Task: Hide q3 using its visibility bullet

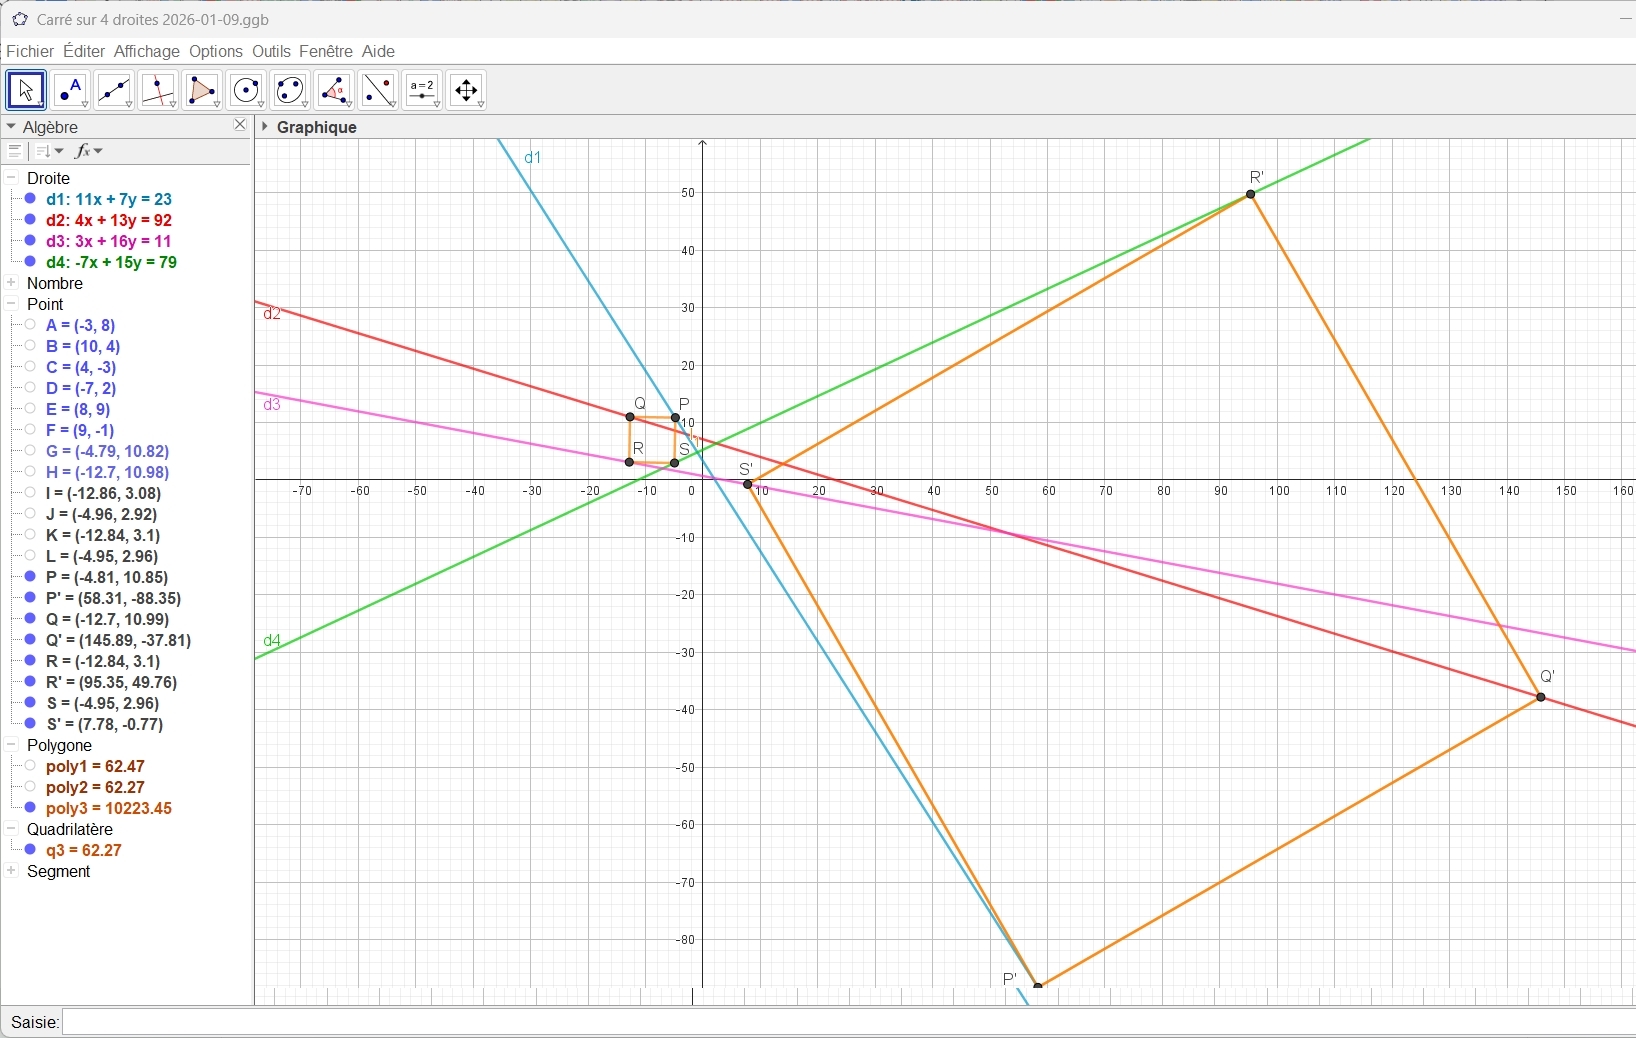Action: tap(31, 850)
